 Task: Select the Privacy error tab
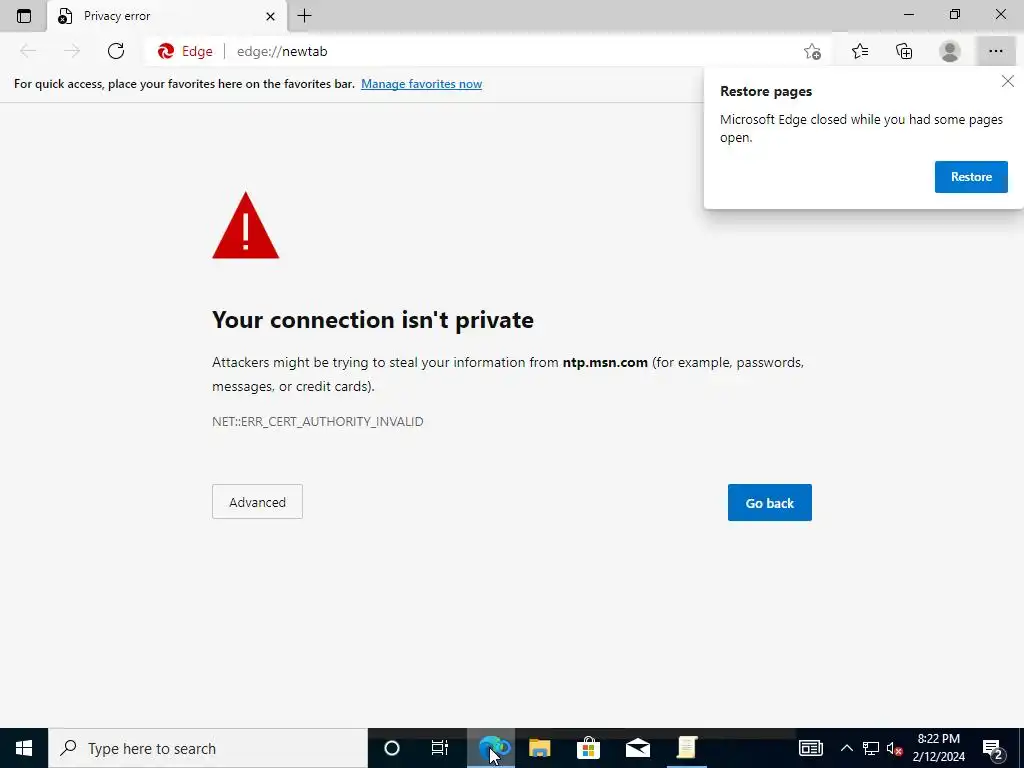click(167, 16)
